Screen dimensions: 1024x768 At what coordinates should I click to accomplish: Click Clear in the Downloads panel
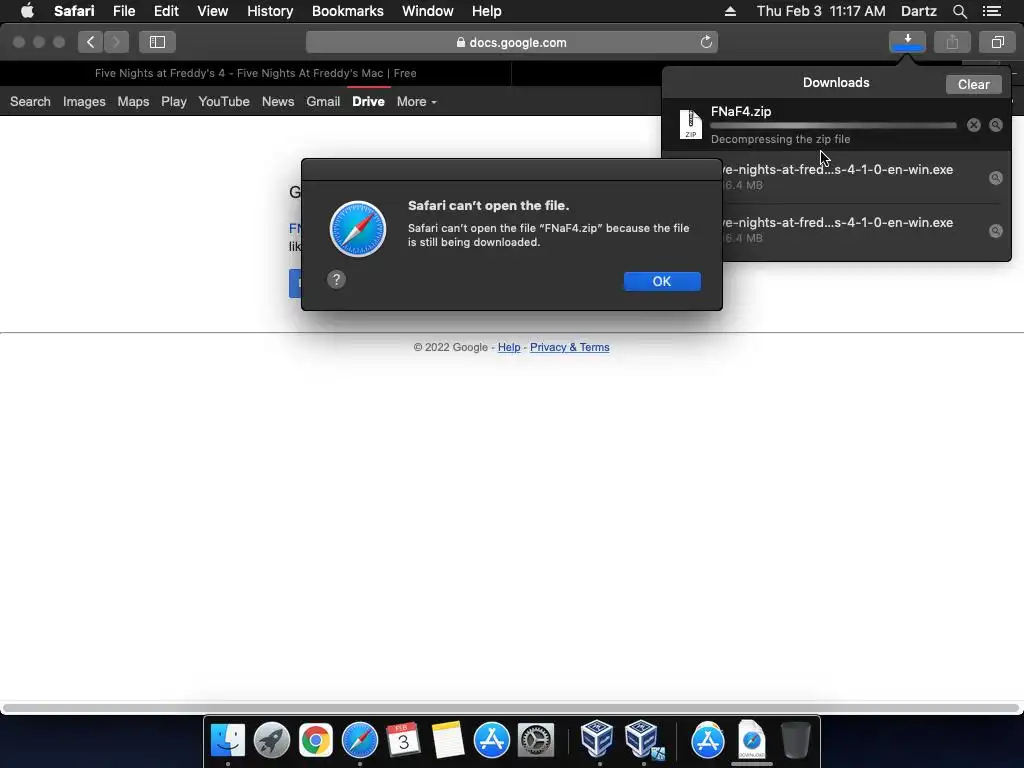[x=973, y=84]
